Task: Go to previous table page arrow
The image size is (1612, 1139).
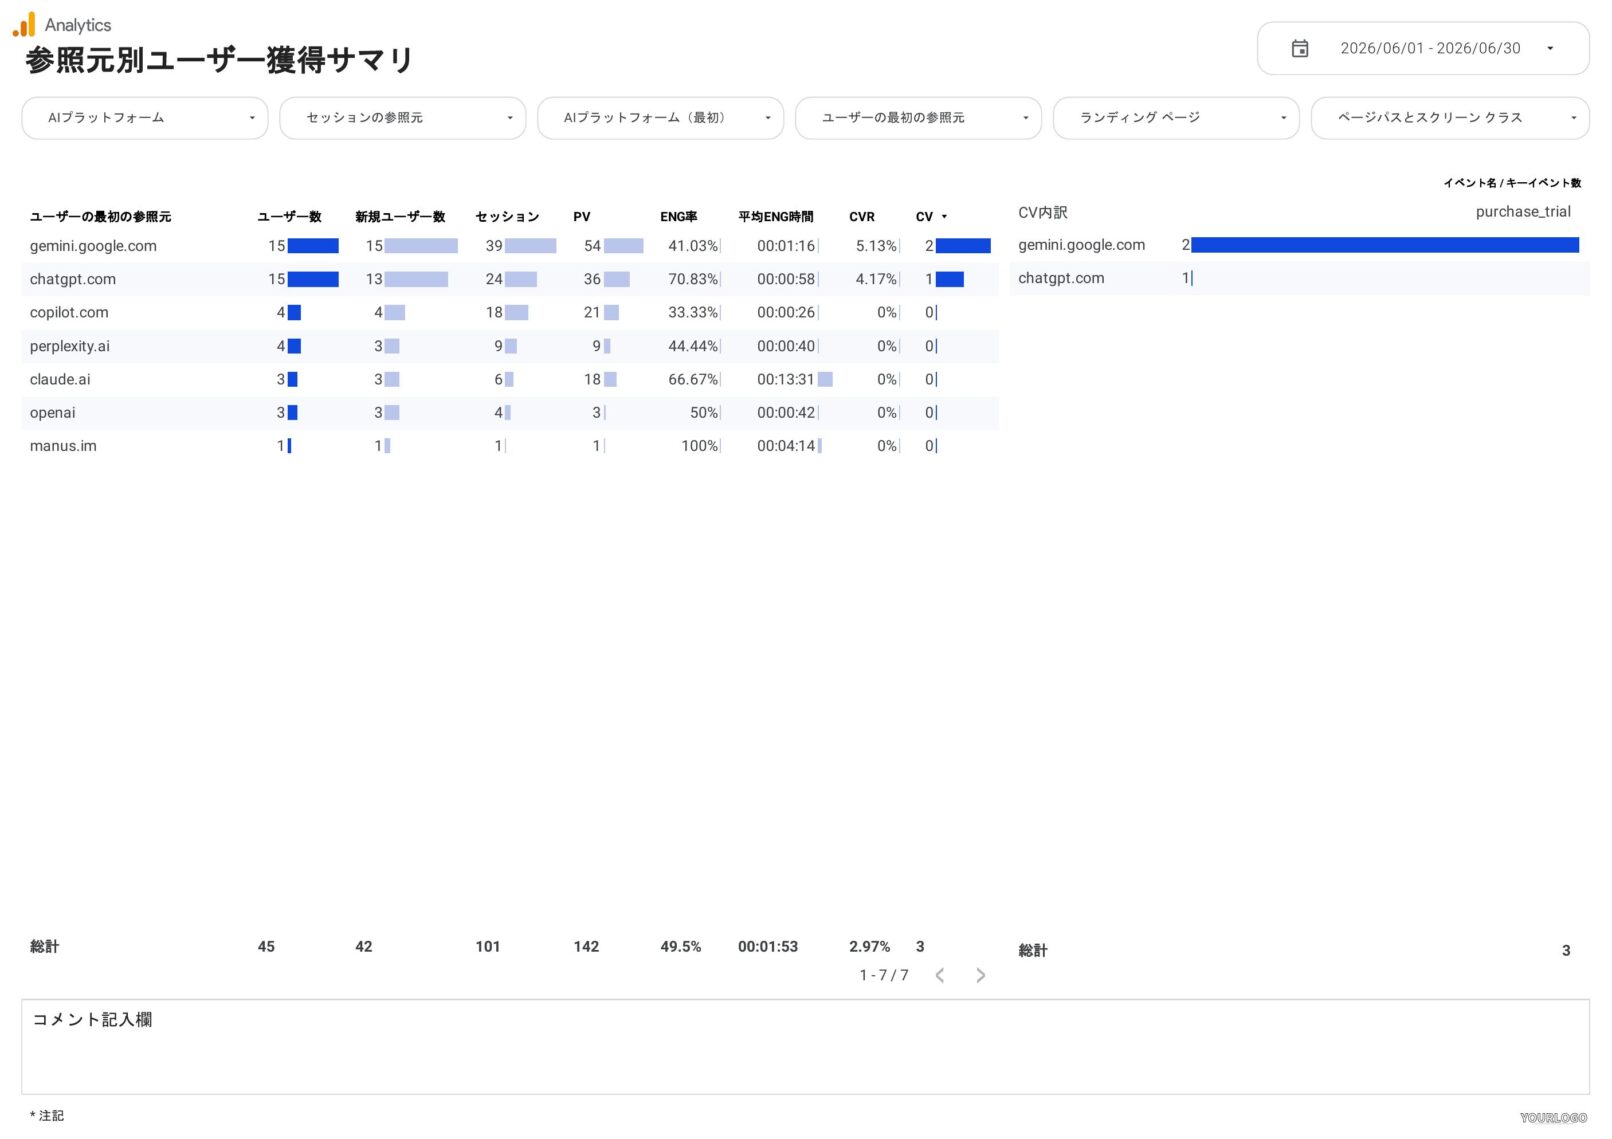Action: (940, 976)
